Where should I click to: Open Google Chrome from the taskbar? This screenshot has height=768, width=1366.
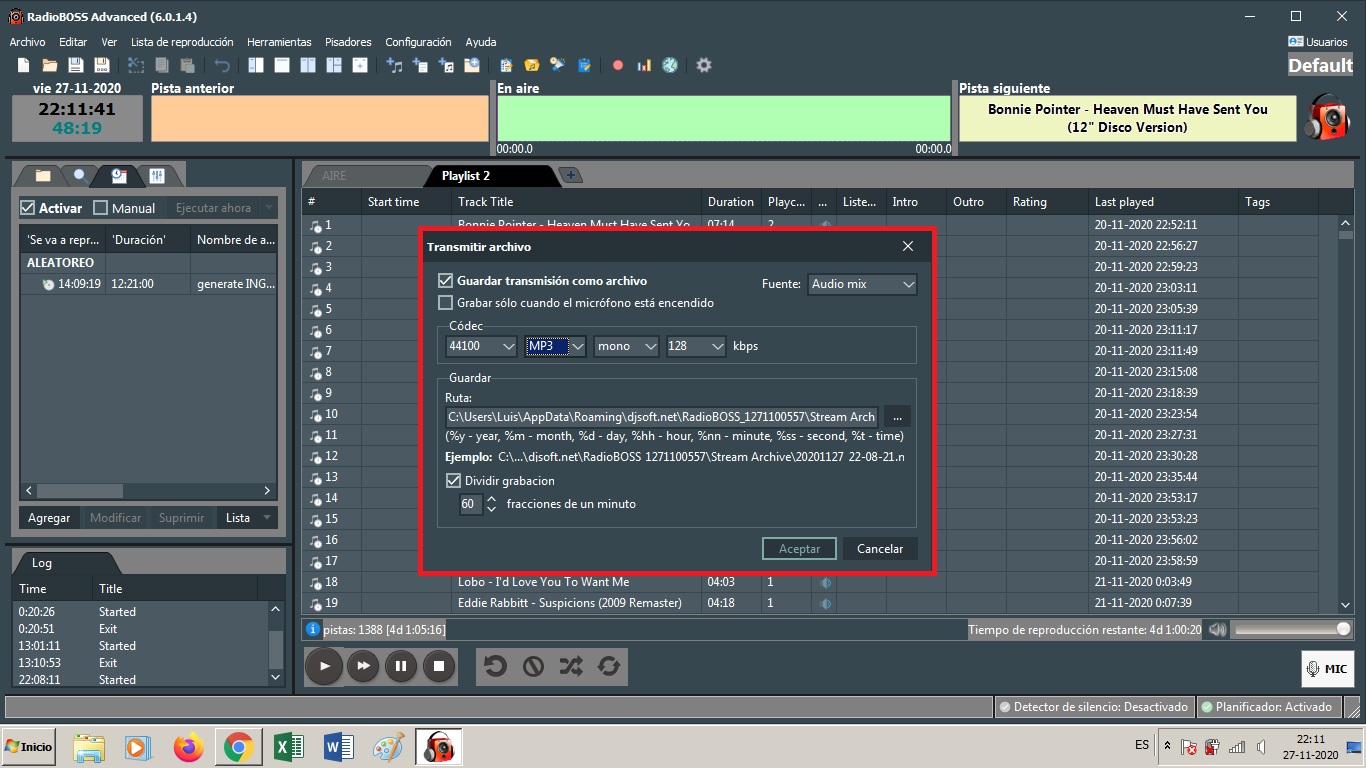coord(237,747)
